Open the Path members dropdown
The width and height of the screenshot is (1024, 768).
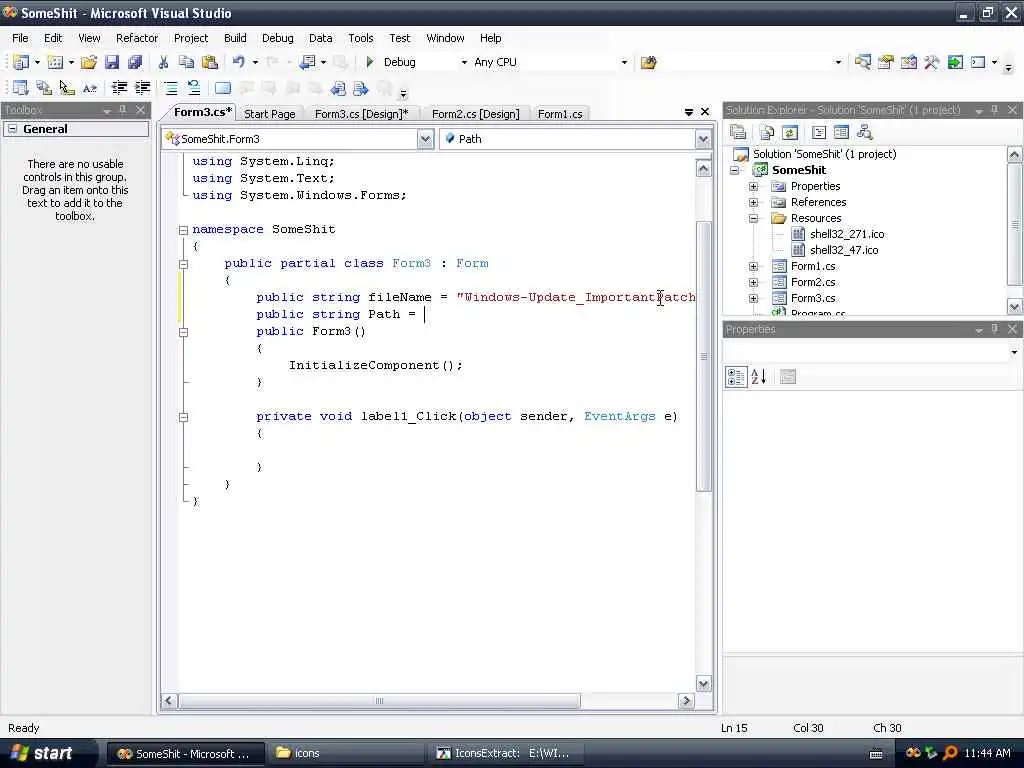[x=703, y=139]
